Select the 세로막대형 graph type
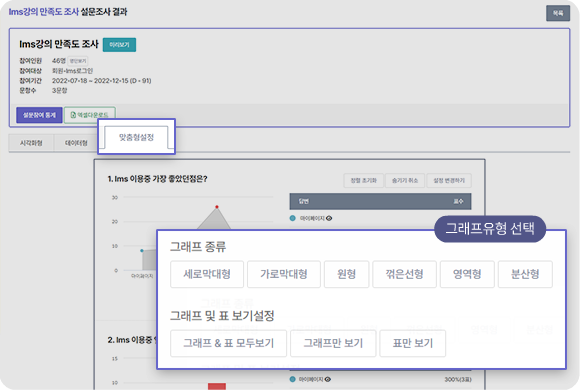Screen dimensions: 580x390 pyautogui.click(x=207, y=274)
